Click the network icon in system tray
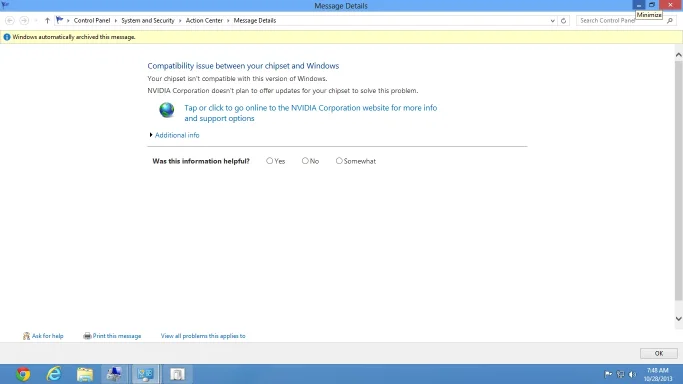683x384 pixels. pyautogui.click(x=620, y=374)
